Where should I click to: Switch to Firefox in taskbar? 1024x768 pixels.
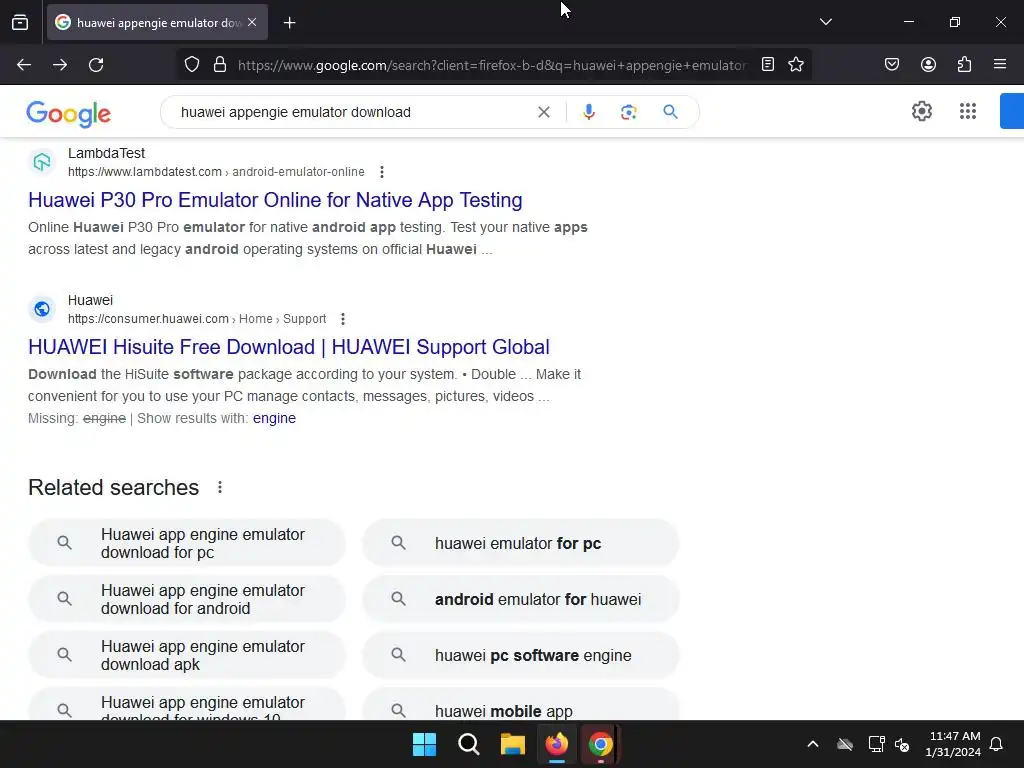pos(556,744)
